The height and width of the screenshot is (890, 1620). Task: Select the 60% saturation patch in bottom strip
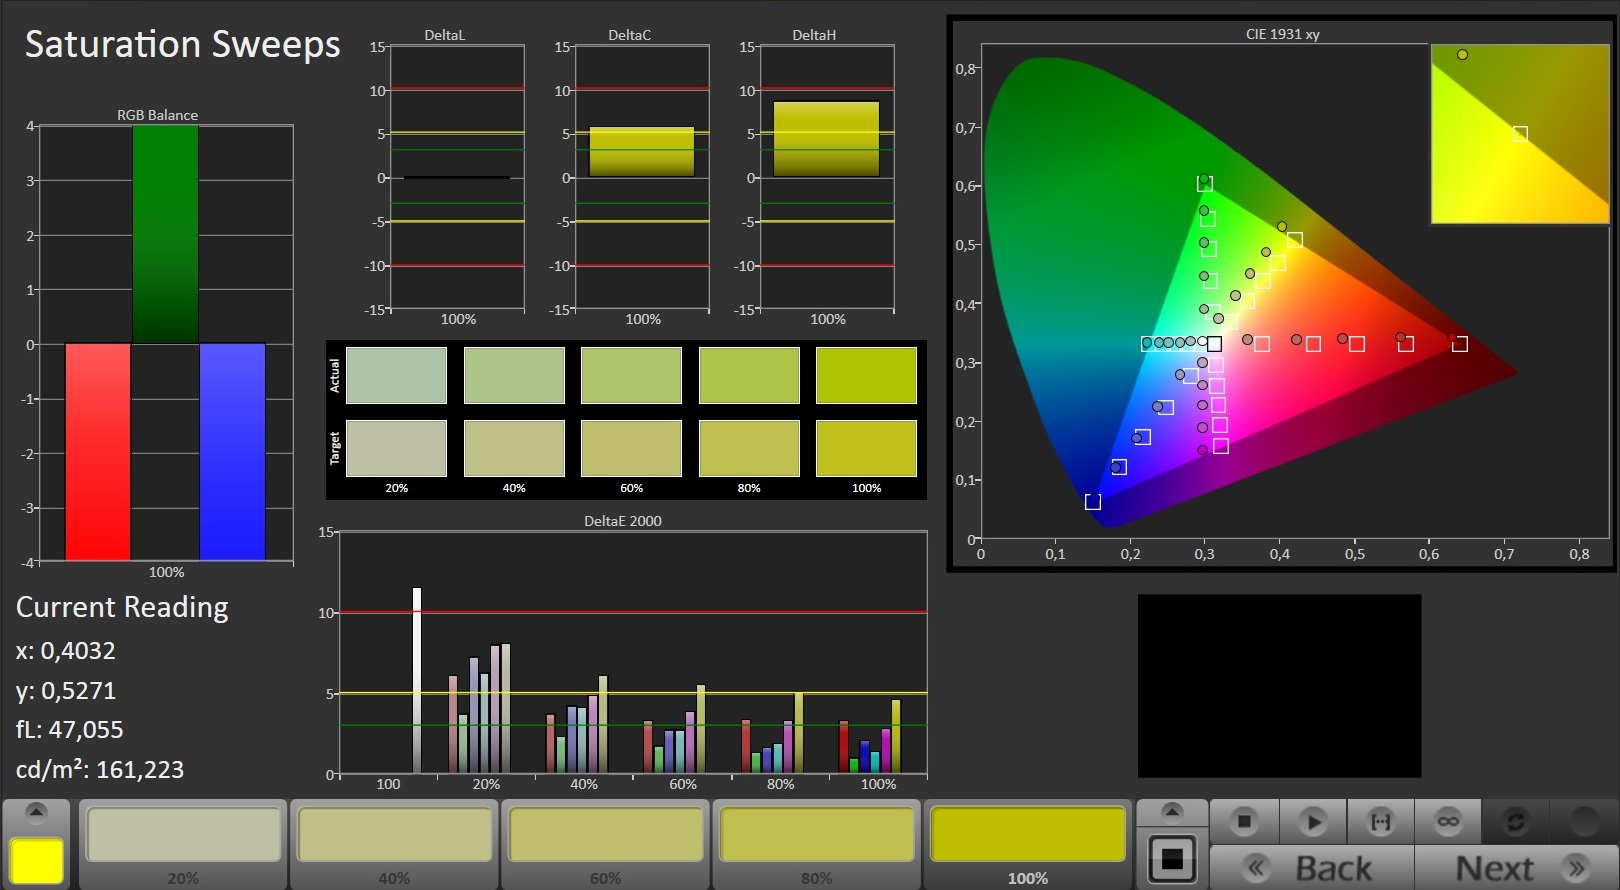coord(606,835)
